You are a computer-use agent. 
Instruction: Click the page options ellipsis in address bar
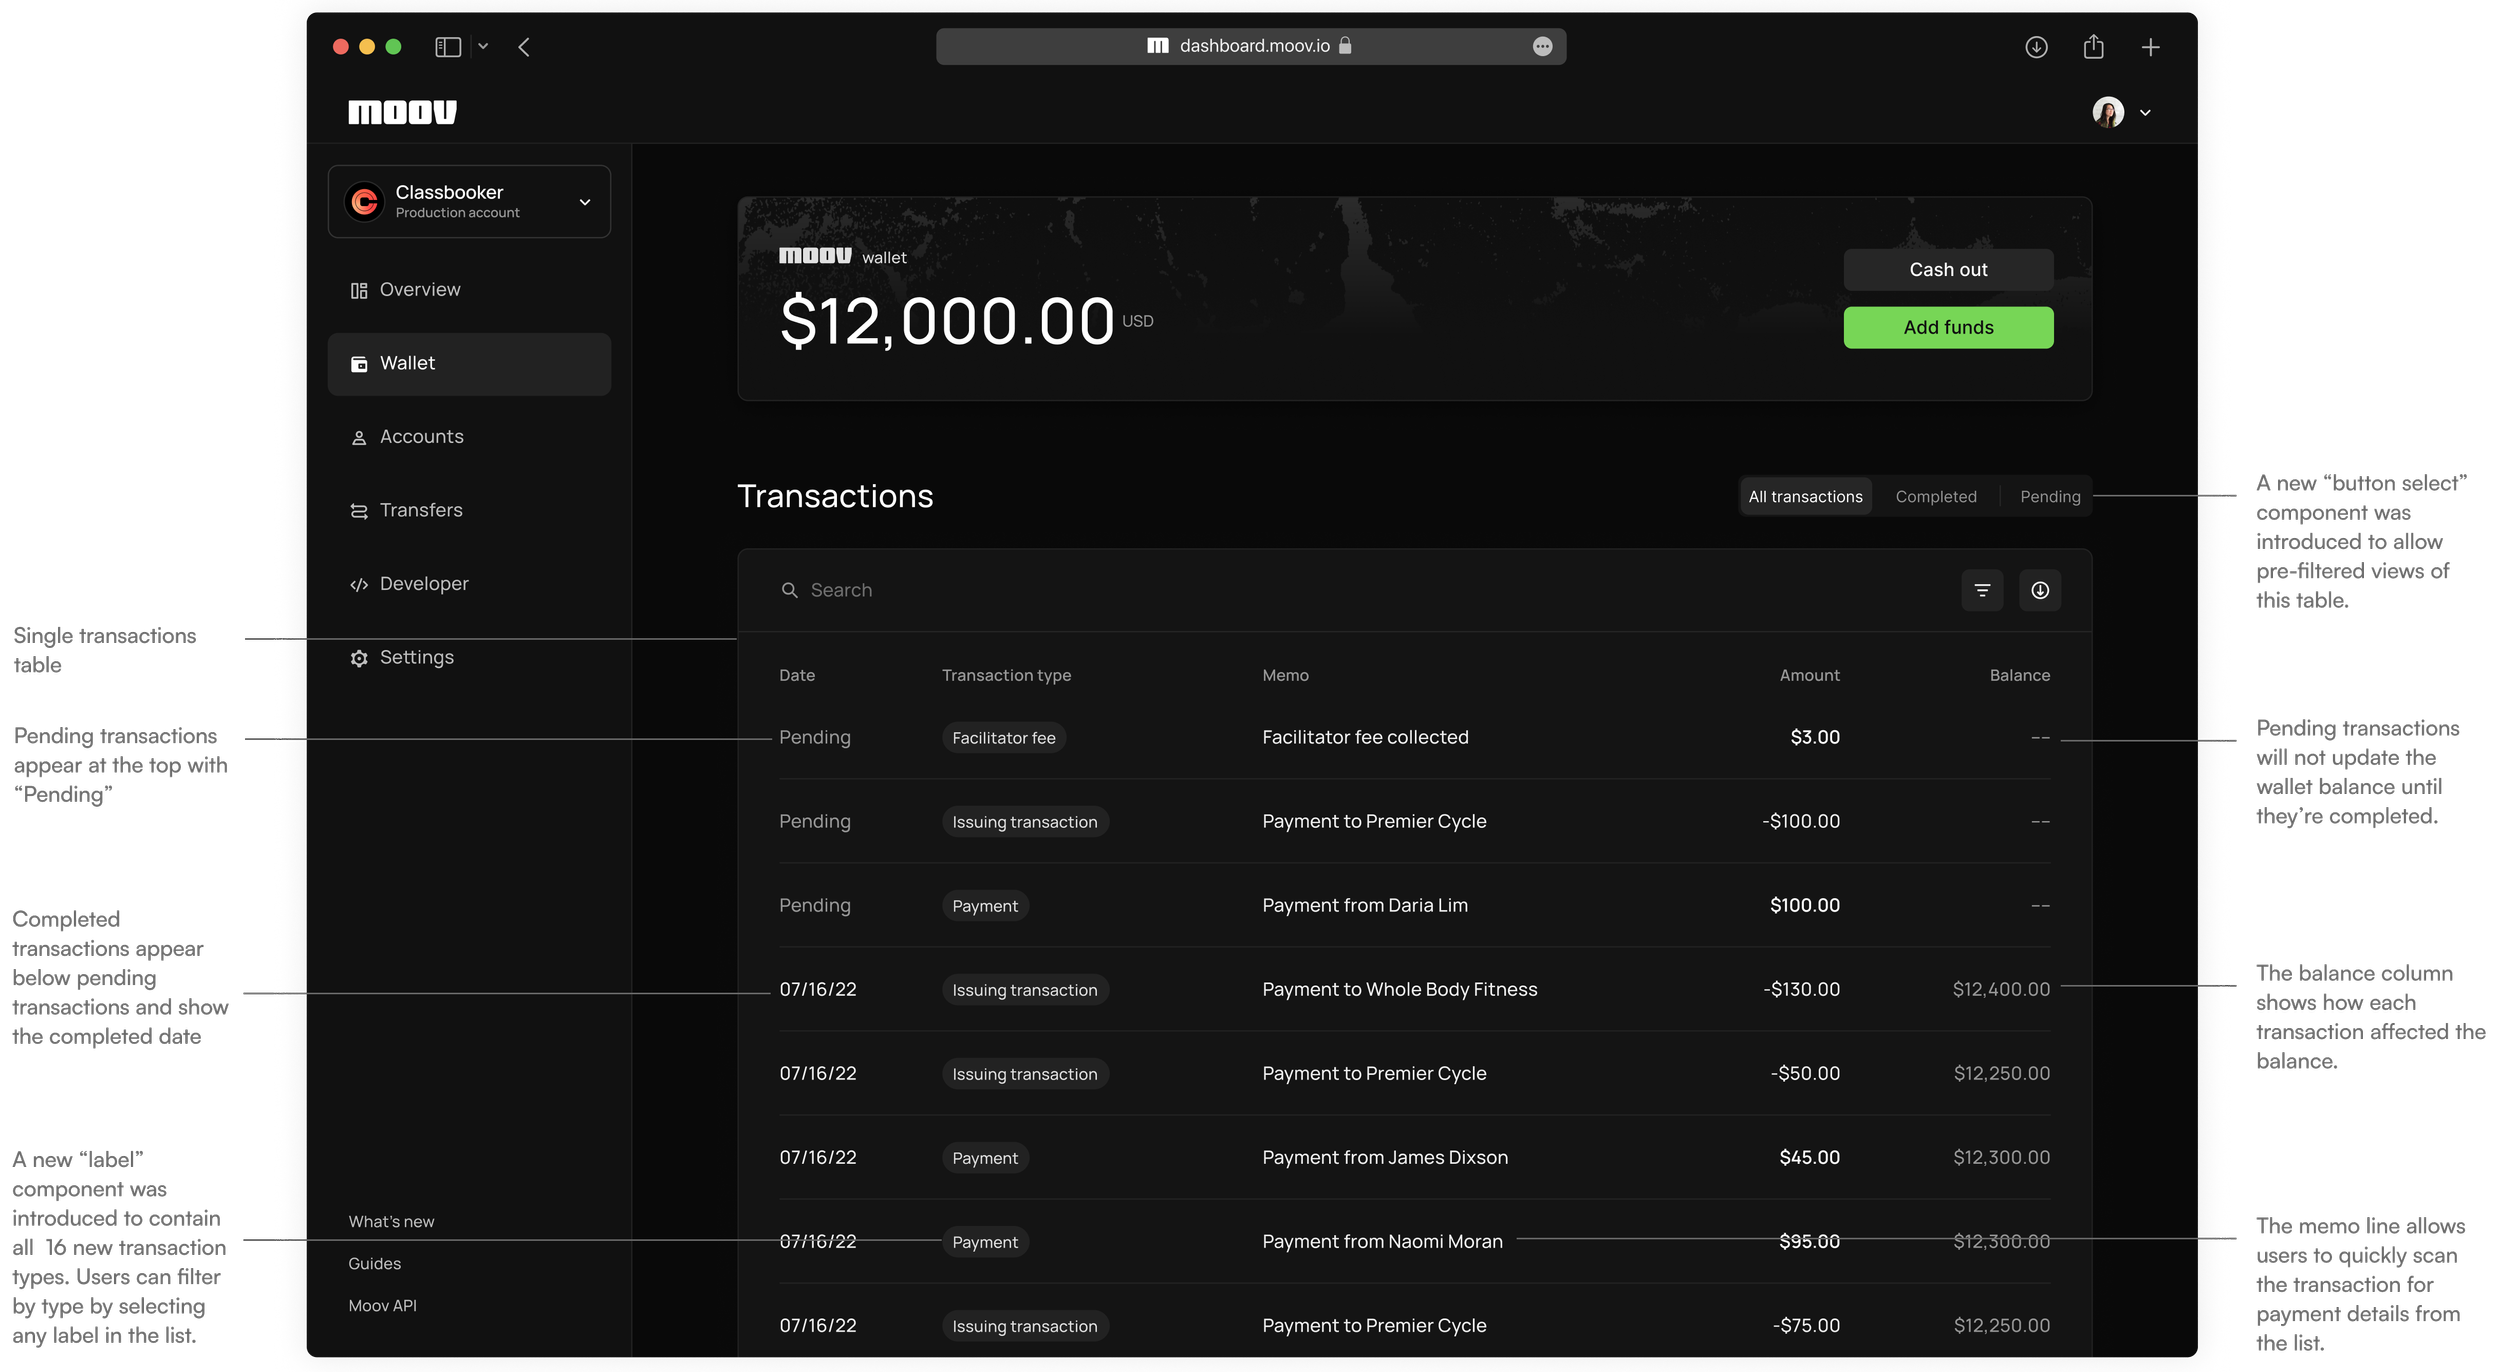[1542, 46]
